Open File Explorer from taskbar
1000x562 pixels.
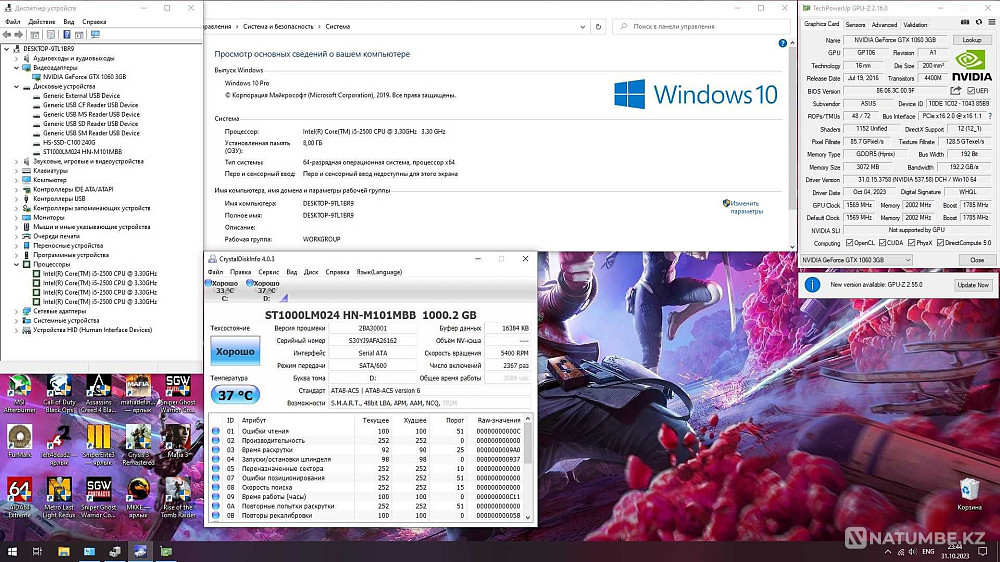point(64,551)
